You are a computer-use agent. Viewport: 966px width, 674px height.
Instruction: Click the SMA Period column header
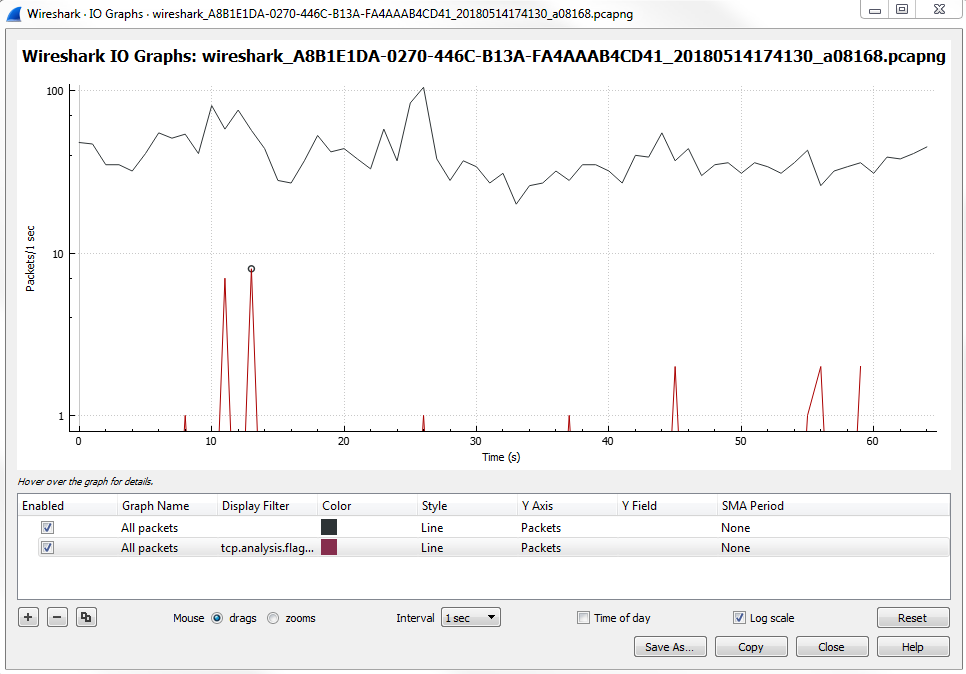click(x=833, y=505)
